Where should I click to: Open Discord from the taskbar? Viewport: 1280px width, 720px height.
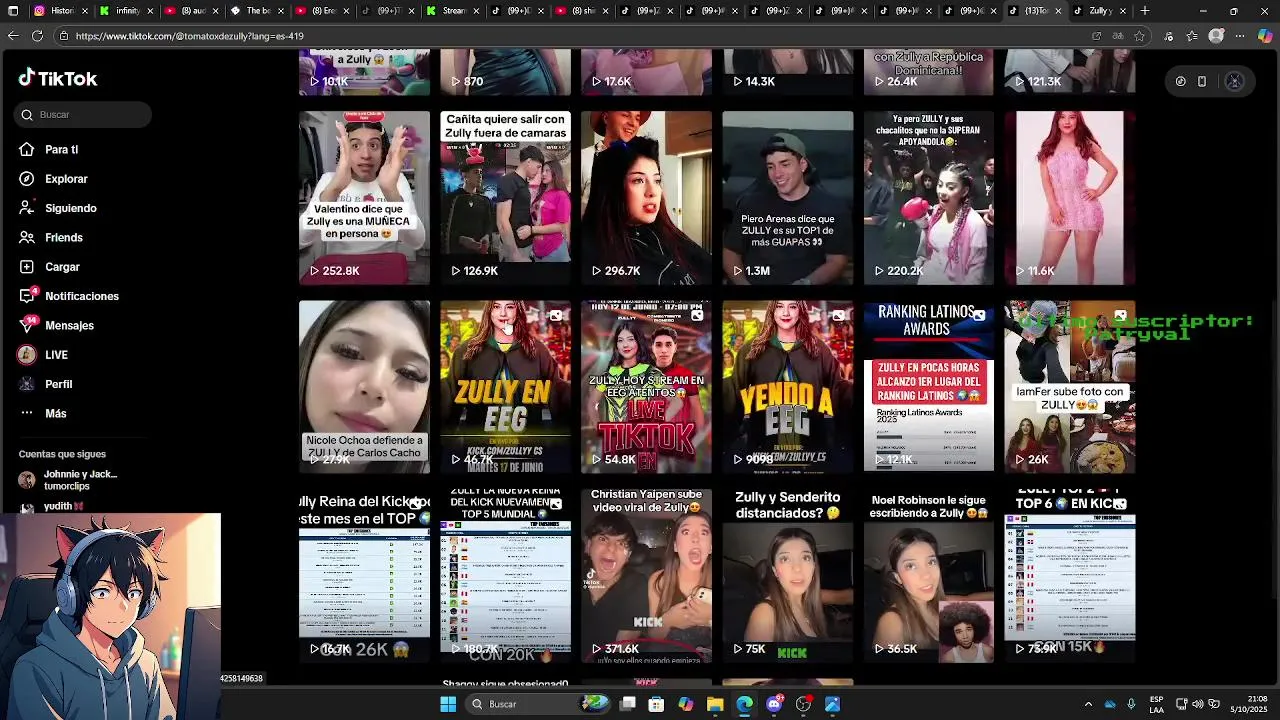pyautogui.click(x=774, y=704)
